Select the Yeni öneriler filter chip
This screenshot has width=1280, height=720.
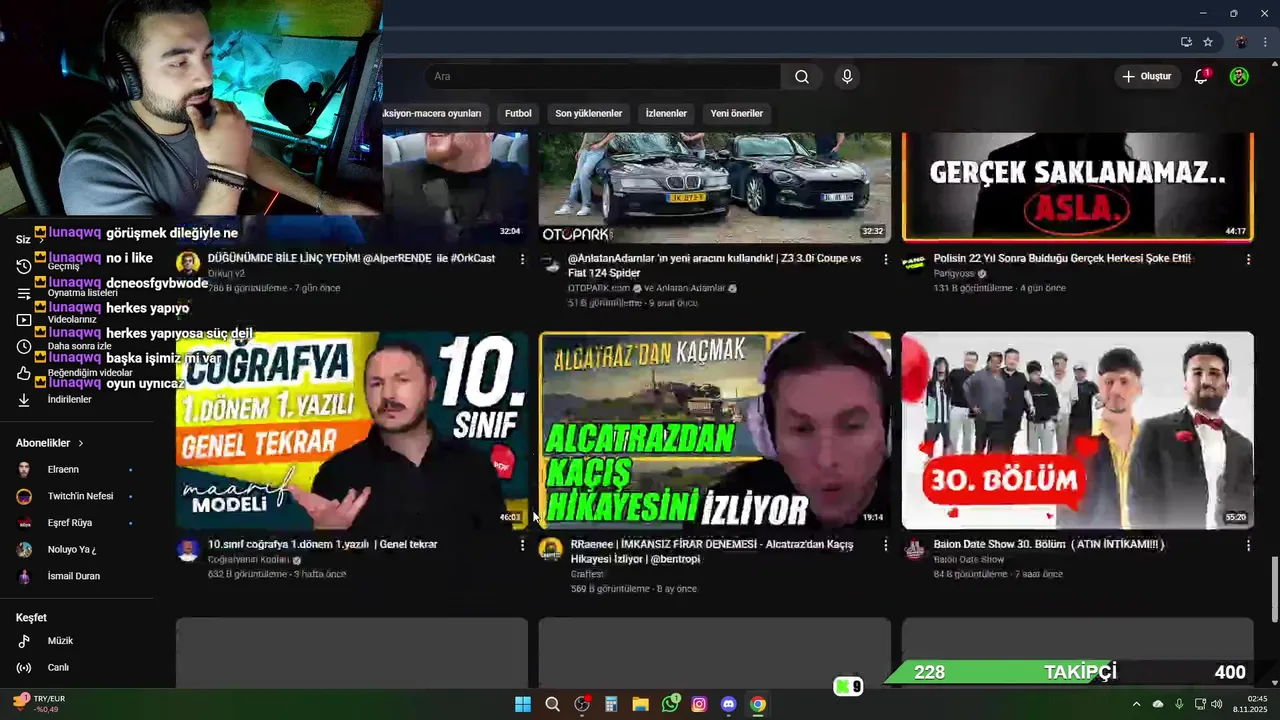tap(737, 114)
